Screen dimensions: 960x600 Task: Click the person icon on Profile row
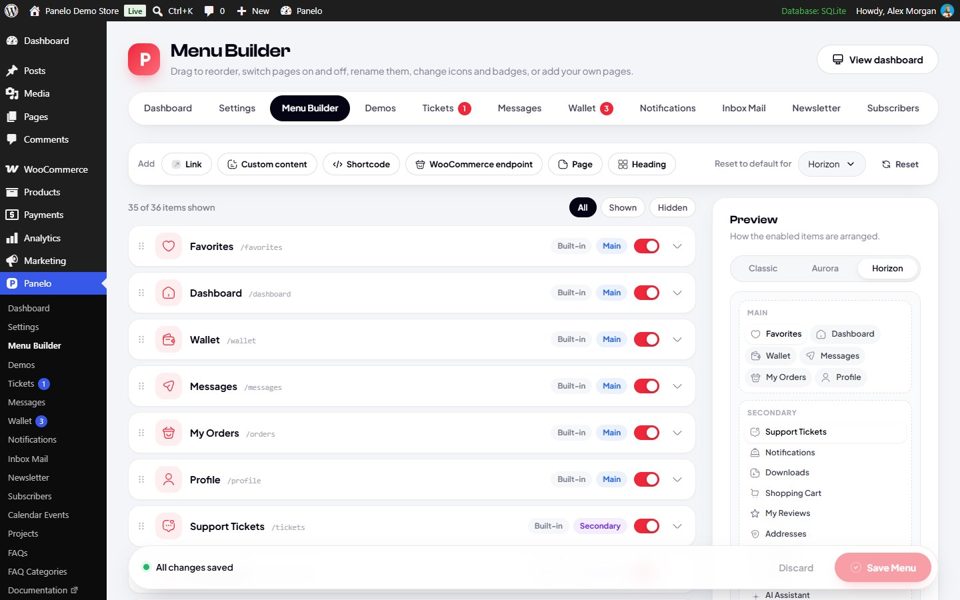click(x=168, y=479)
